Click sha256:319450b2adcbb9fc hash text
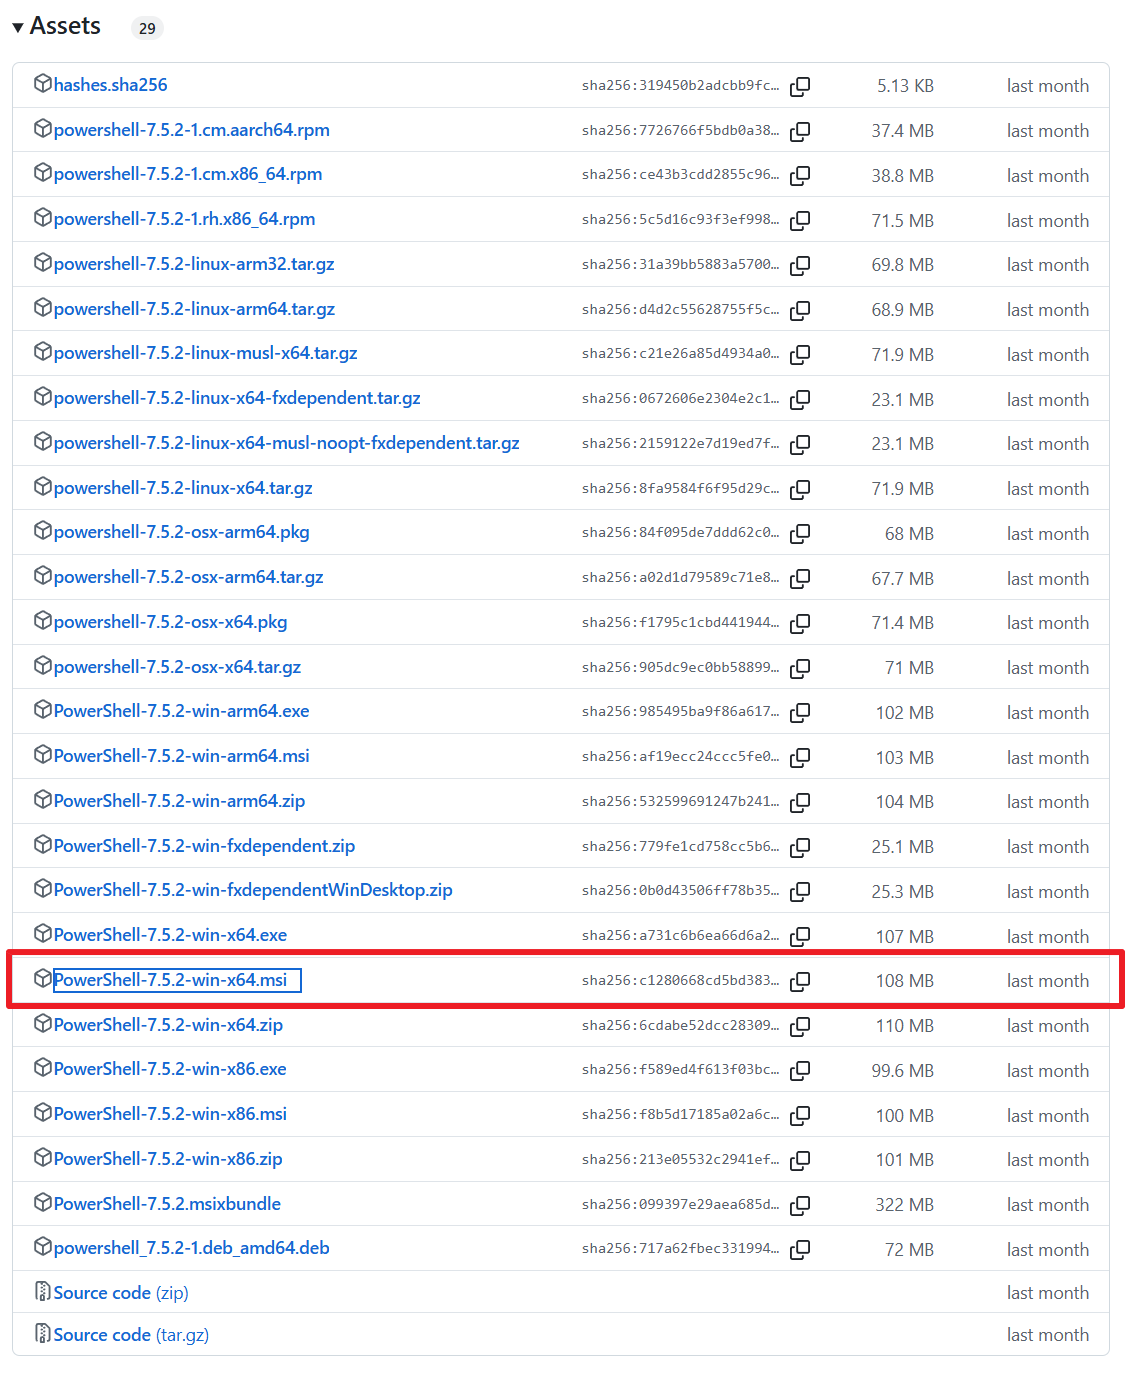The image size is (1126, 1373). [680, 86]
